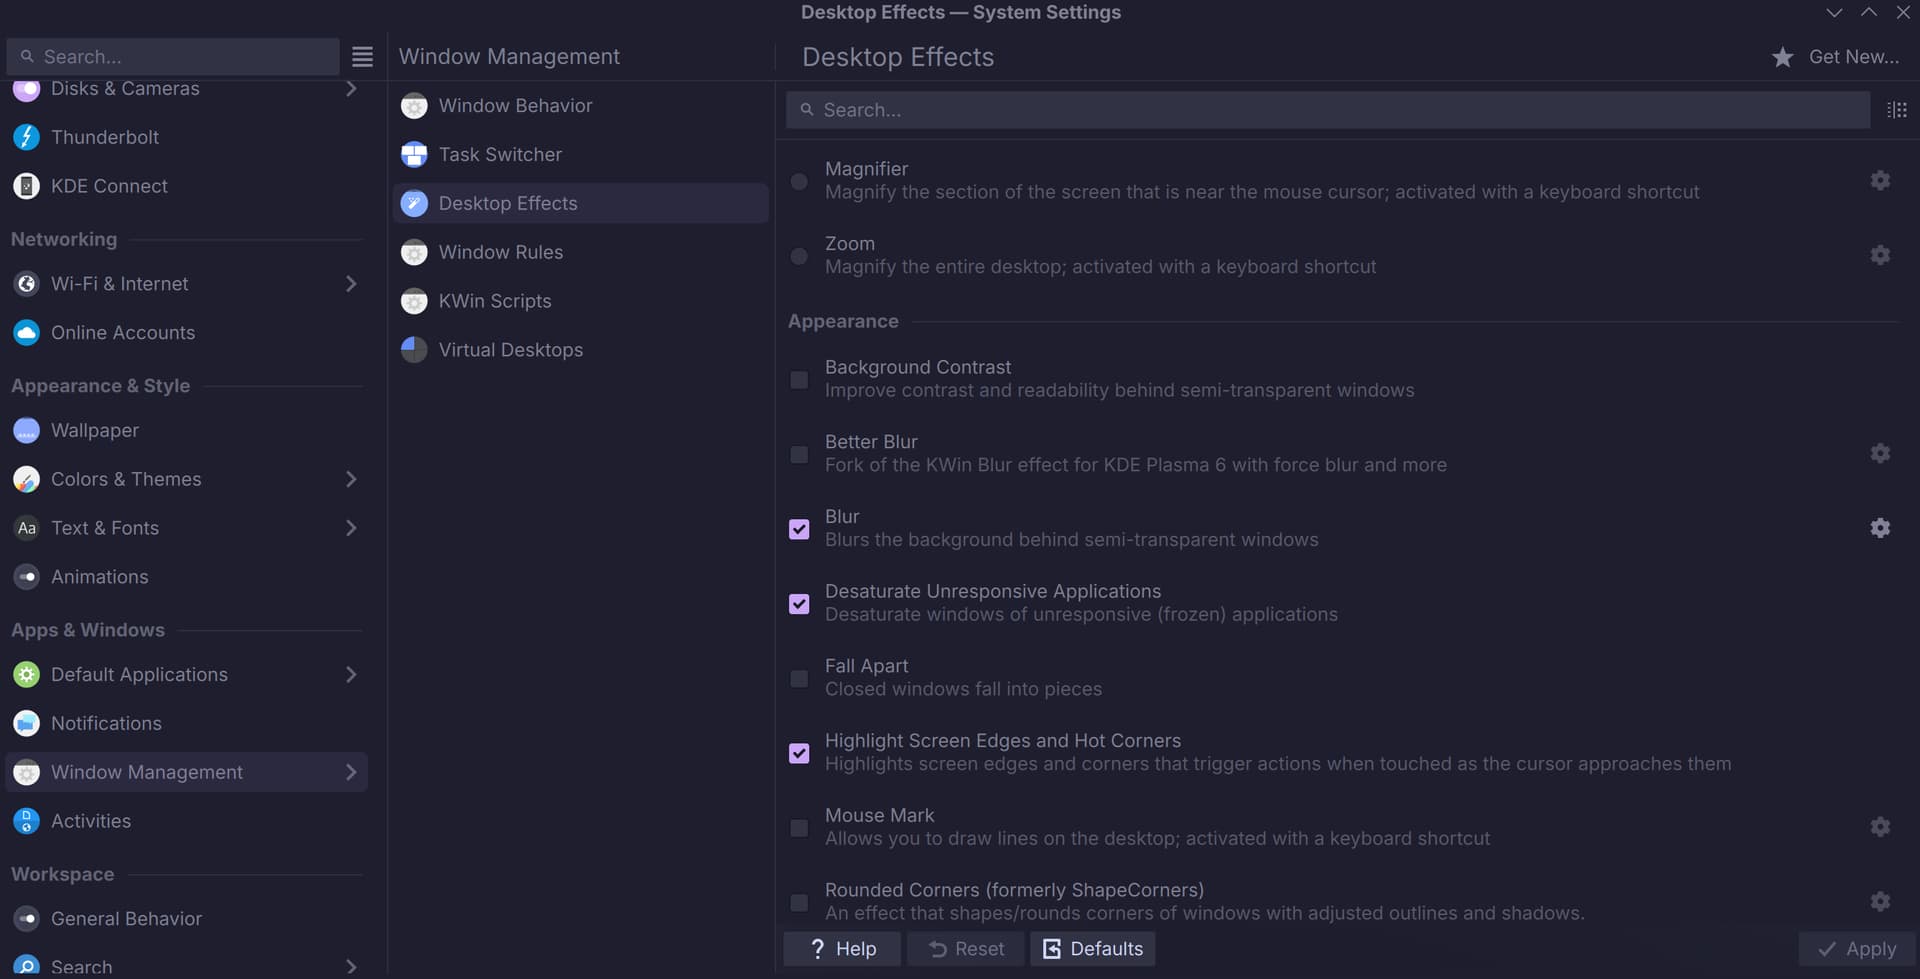Open KDE Connect icon

[x=27, y=186]
